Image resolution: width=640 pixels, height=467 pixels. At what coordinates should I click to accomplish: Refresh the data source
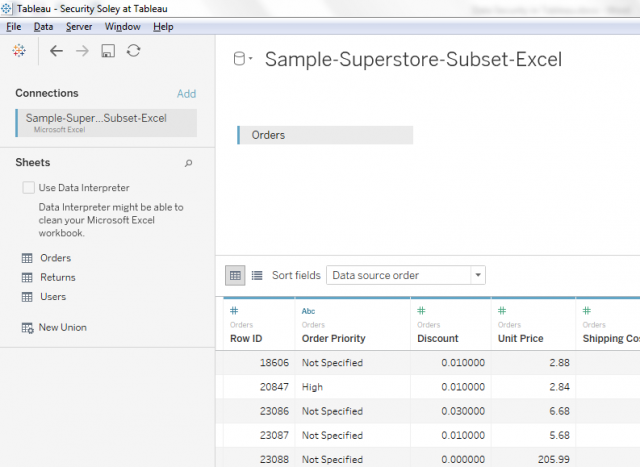133,51
